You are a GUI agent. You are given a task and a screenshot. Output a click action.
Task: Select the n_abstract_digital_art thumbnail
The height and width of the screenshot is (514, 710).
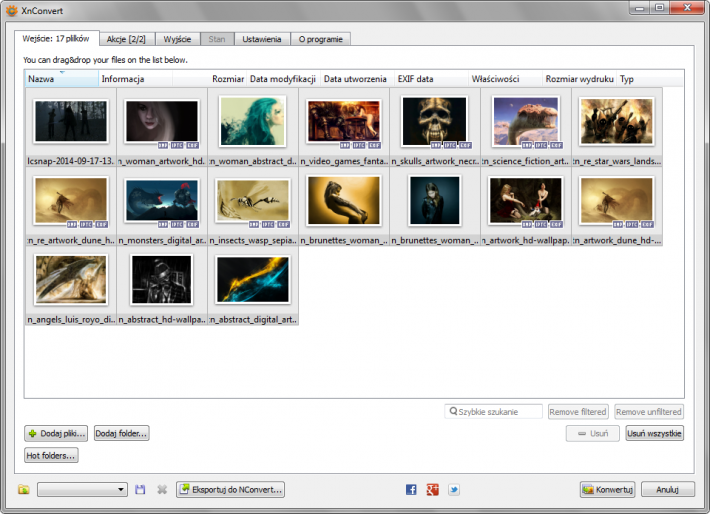(253, 279)
